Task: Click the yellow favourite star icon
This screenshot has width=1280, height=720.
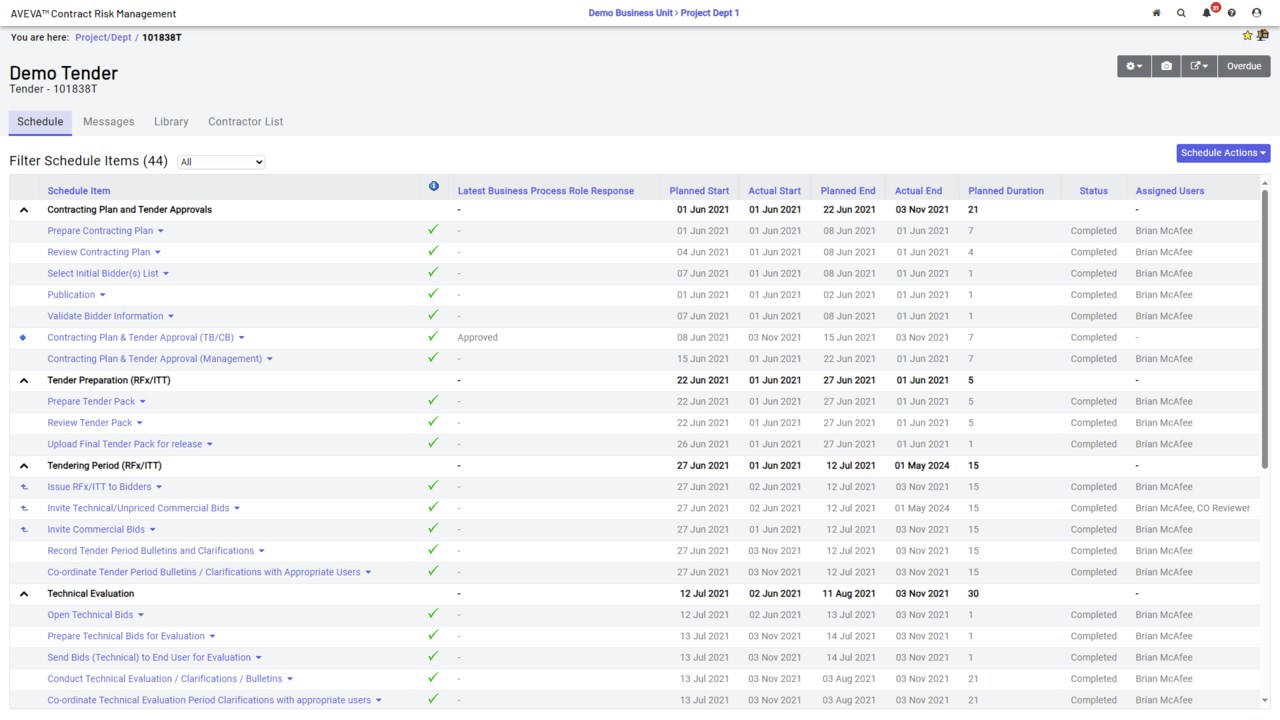Action: (x=1247, y=36)
